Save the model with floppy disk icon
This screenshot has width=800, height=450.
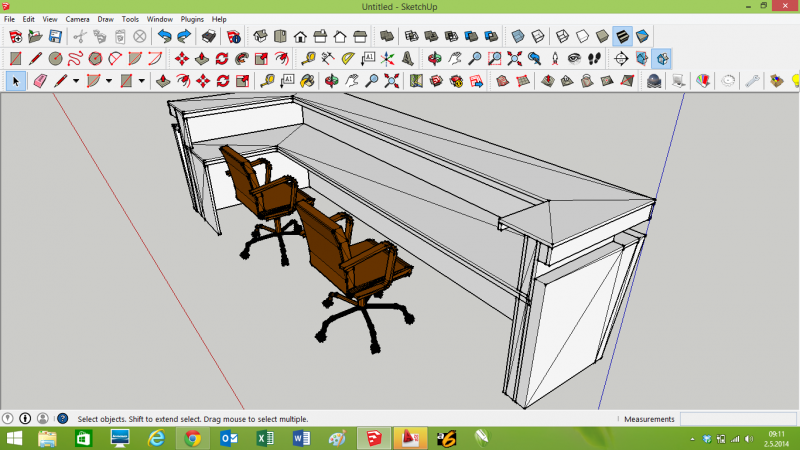pyautogui.click(x=55, y=36)
